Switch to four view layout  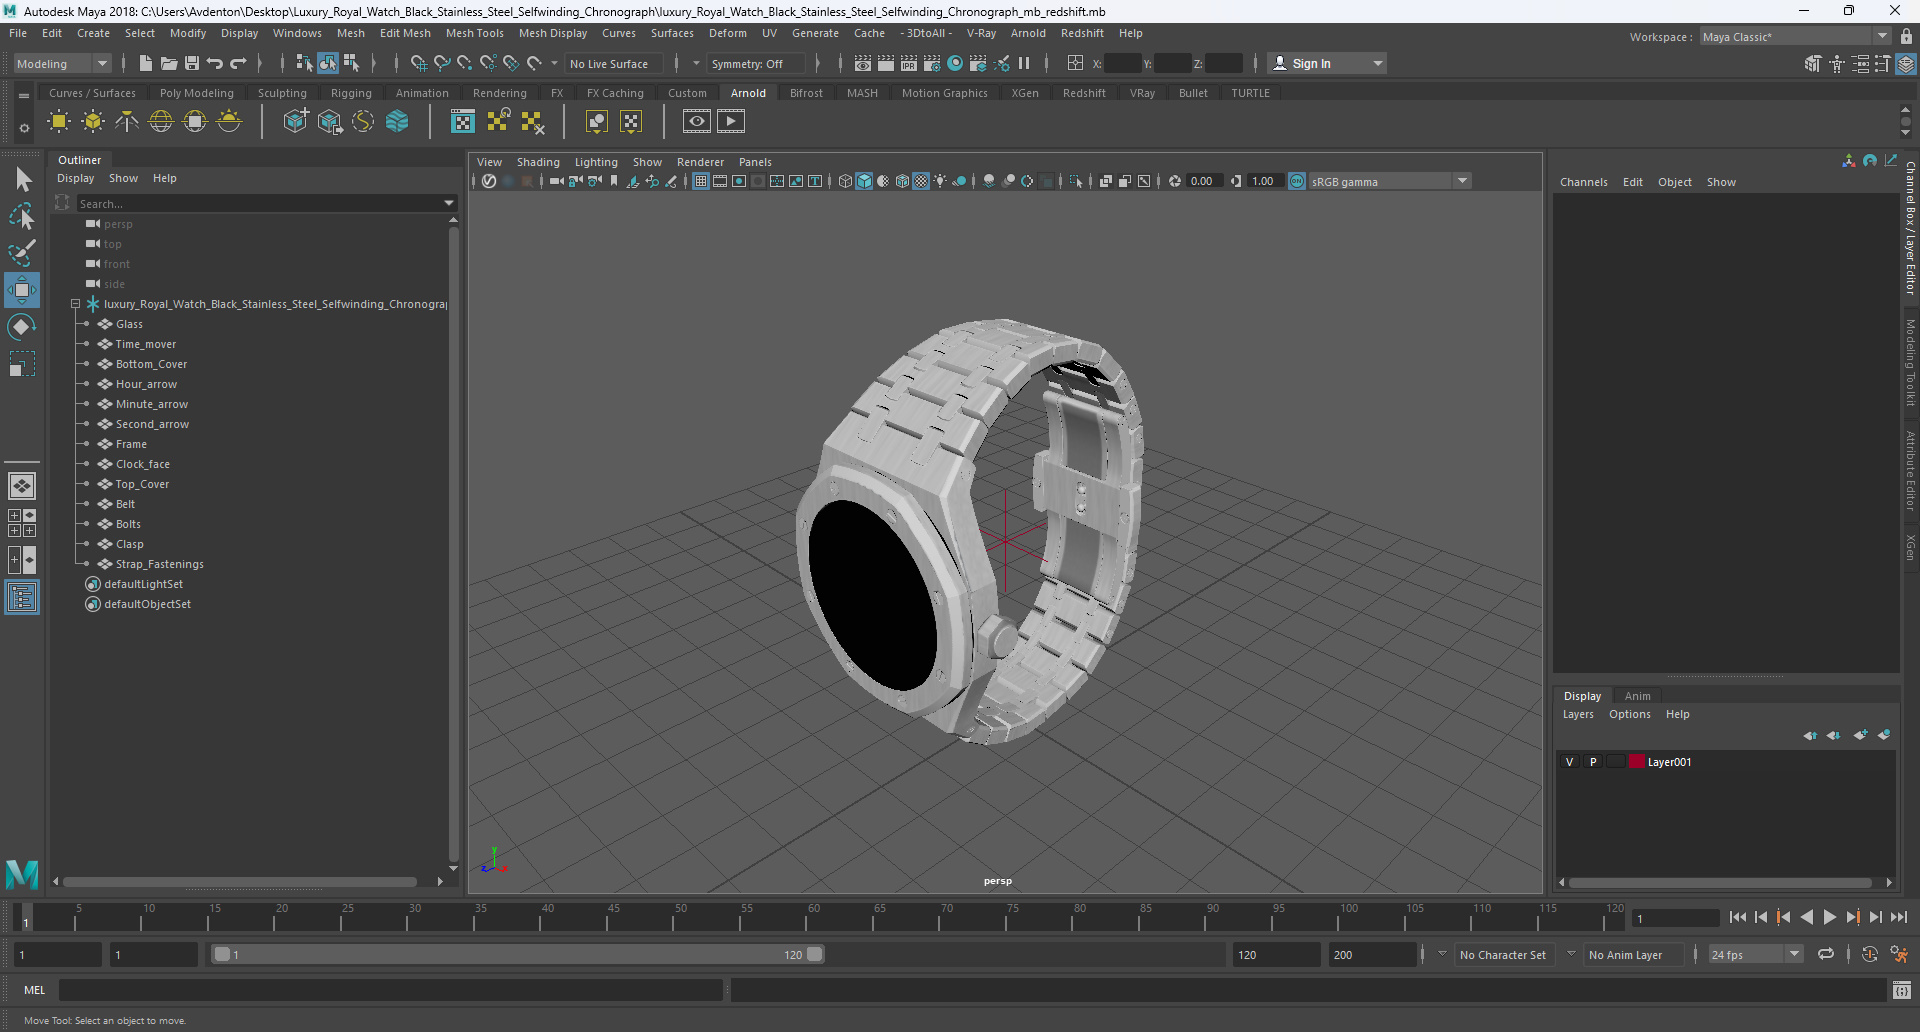pos(22,523)
